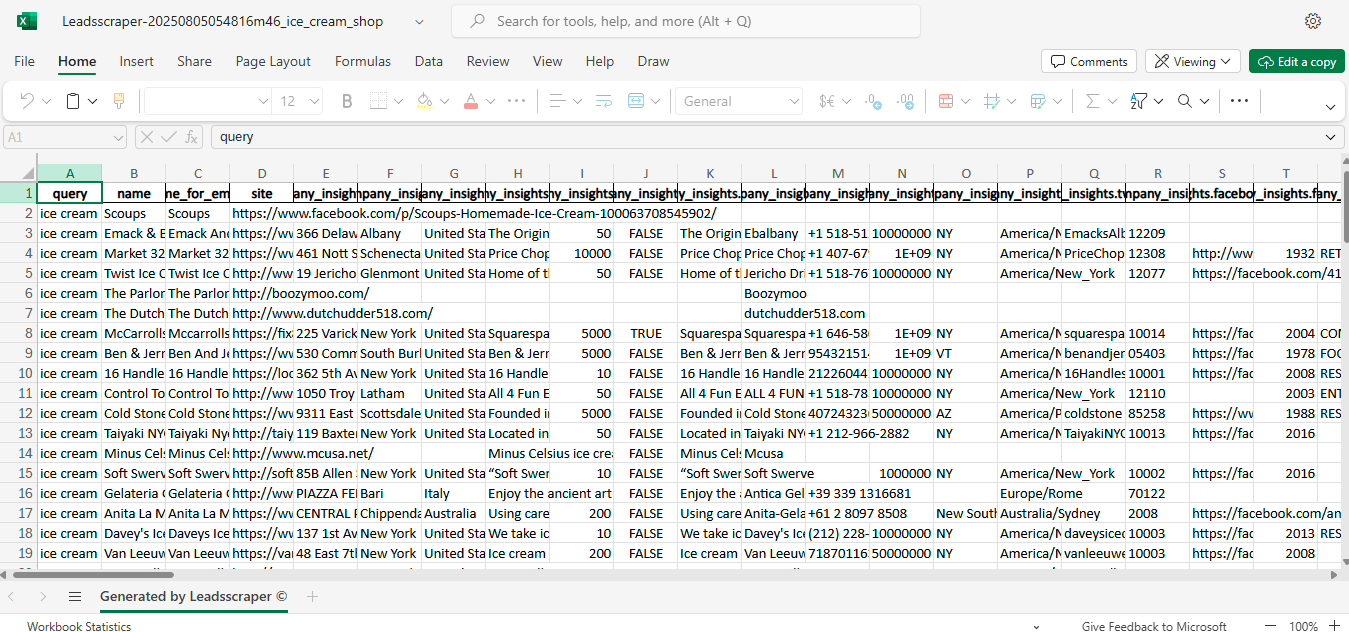Open Settings gear icon
Screen dimensions: 1349x632
click(1313, 21)
